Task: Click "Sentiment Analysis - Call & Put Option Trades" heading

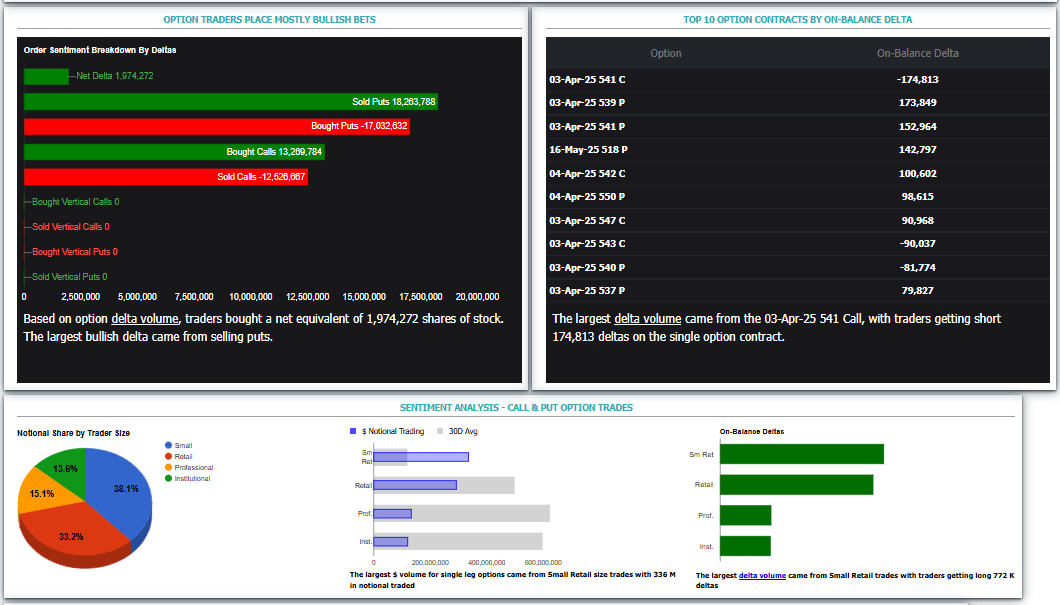Action: (x=516, y=408)
